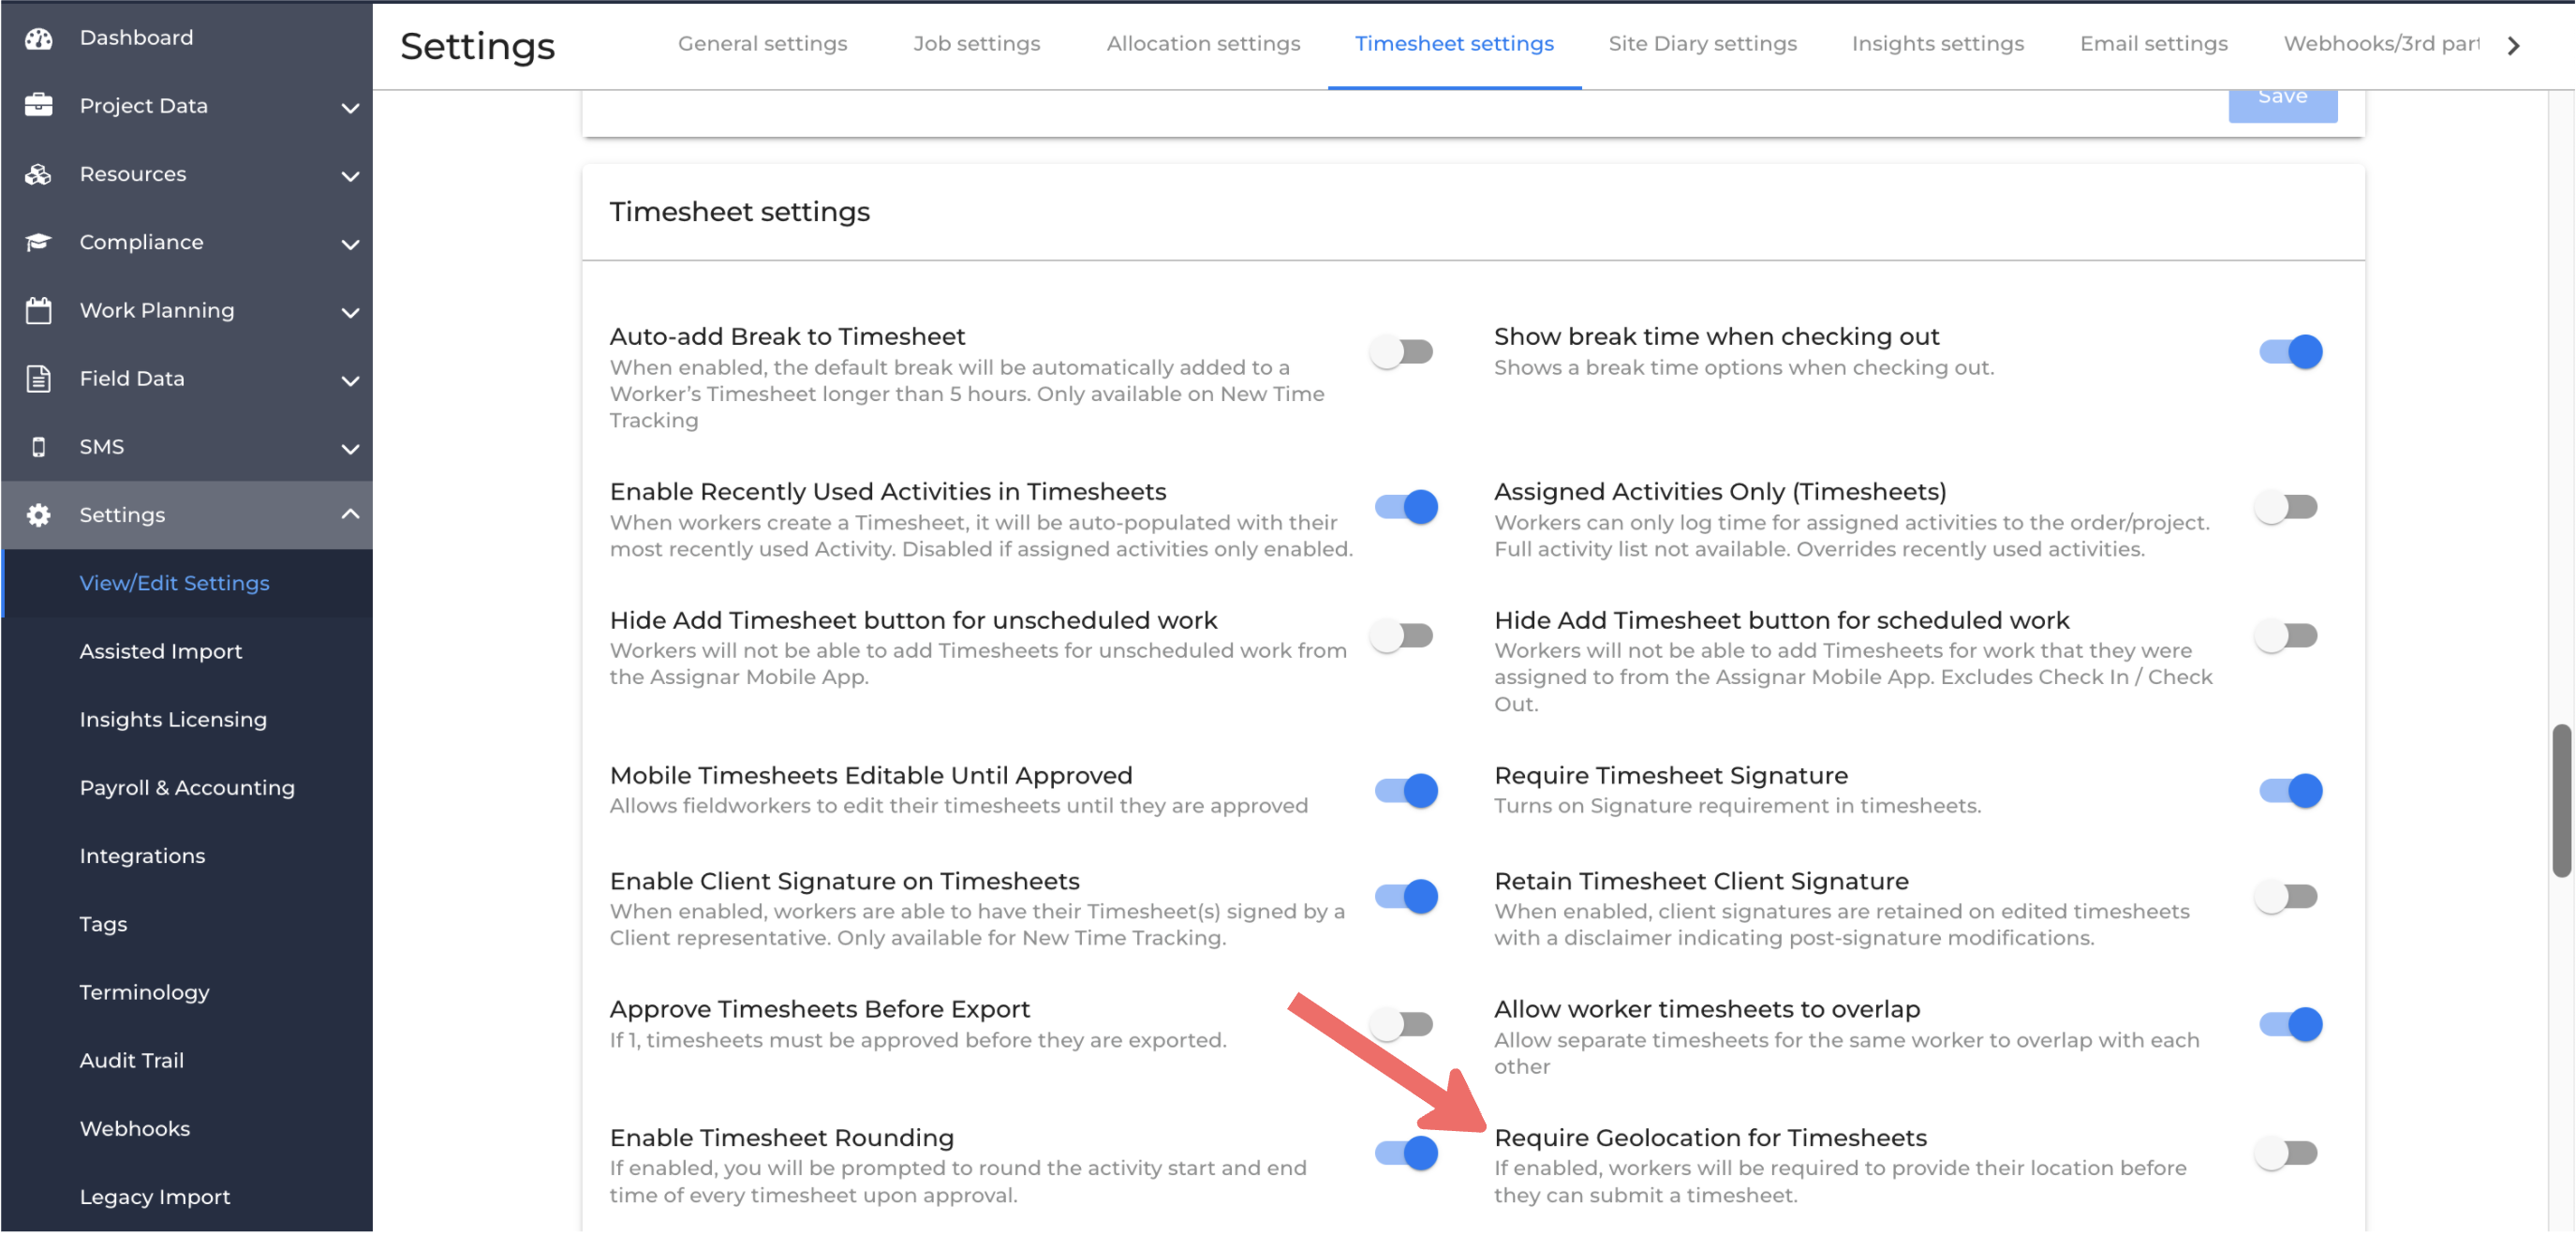Disable Mobile Timesheets Editable Until Approved
The height and width of the screenshot is (1235, 2576).
1406,791
